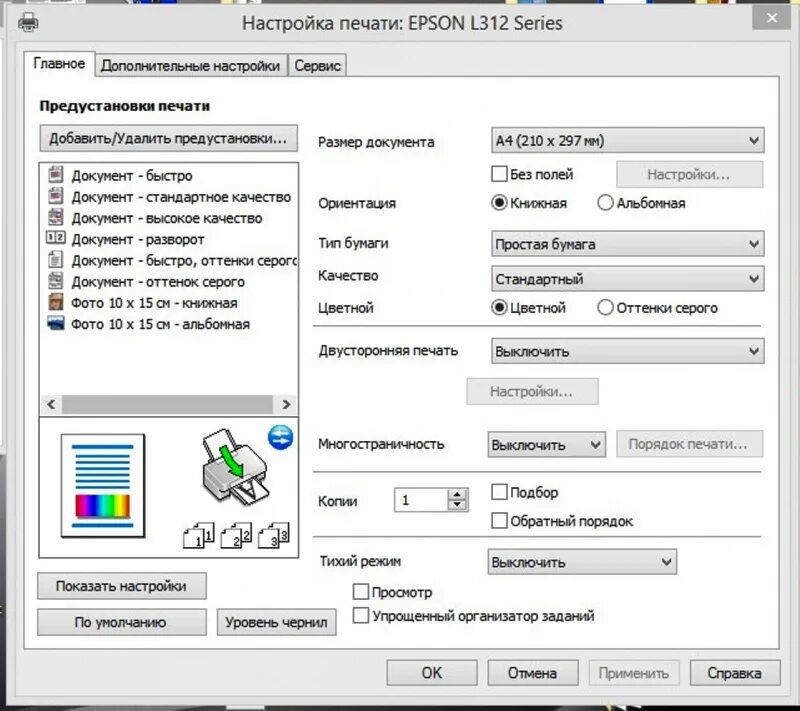Click "Показать настройки" button
Image resolution: width=800 pixels, height=711 pixels.
[x=121, y=586]
